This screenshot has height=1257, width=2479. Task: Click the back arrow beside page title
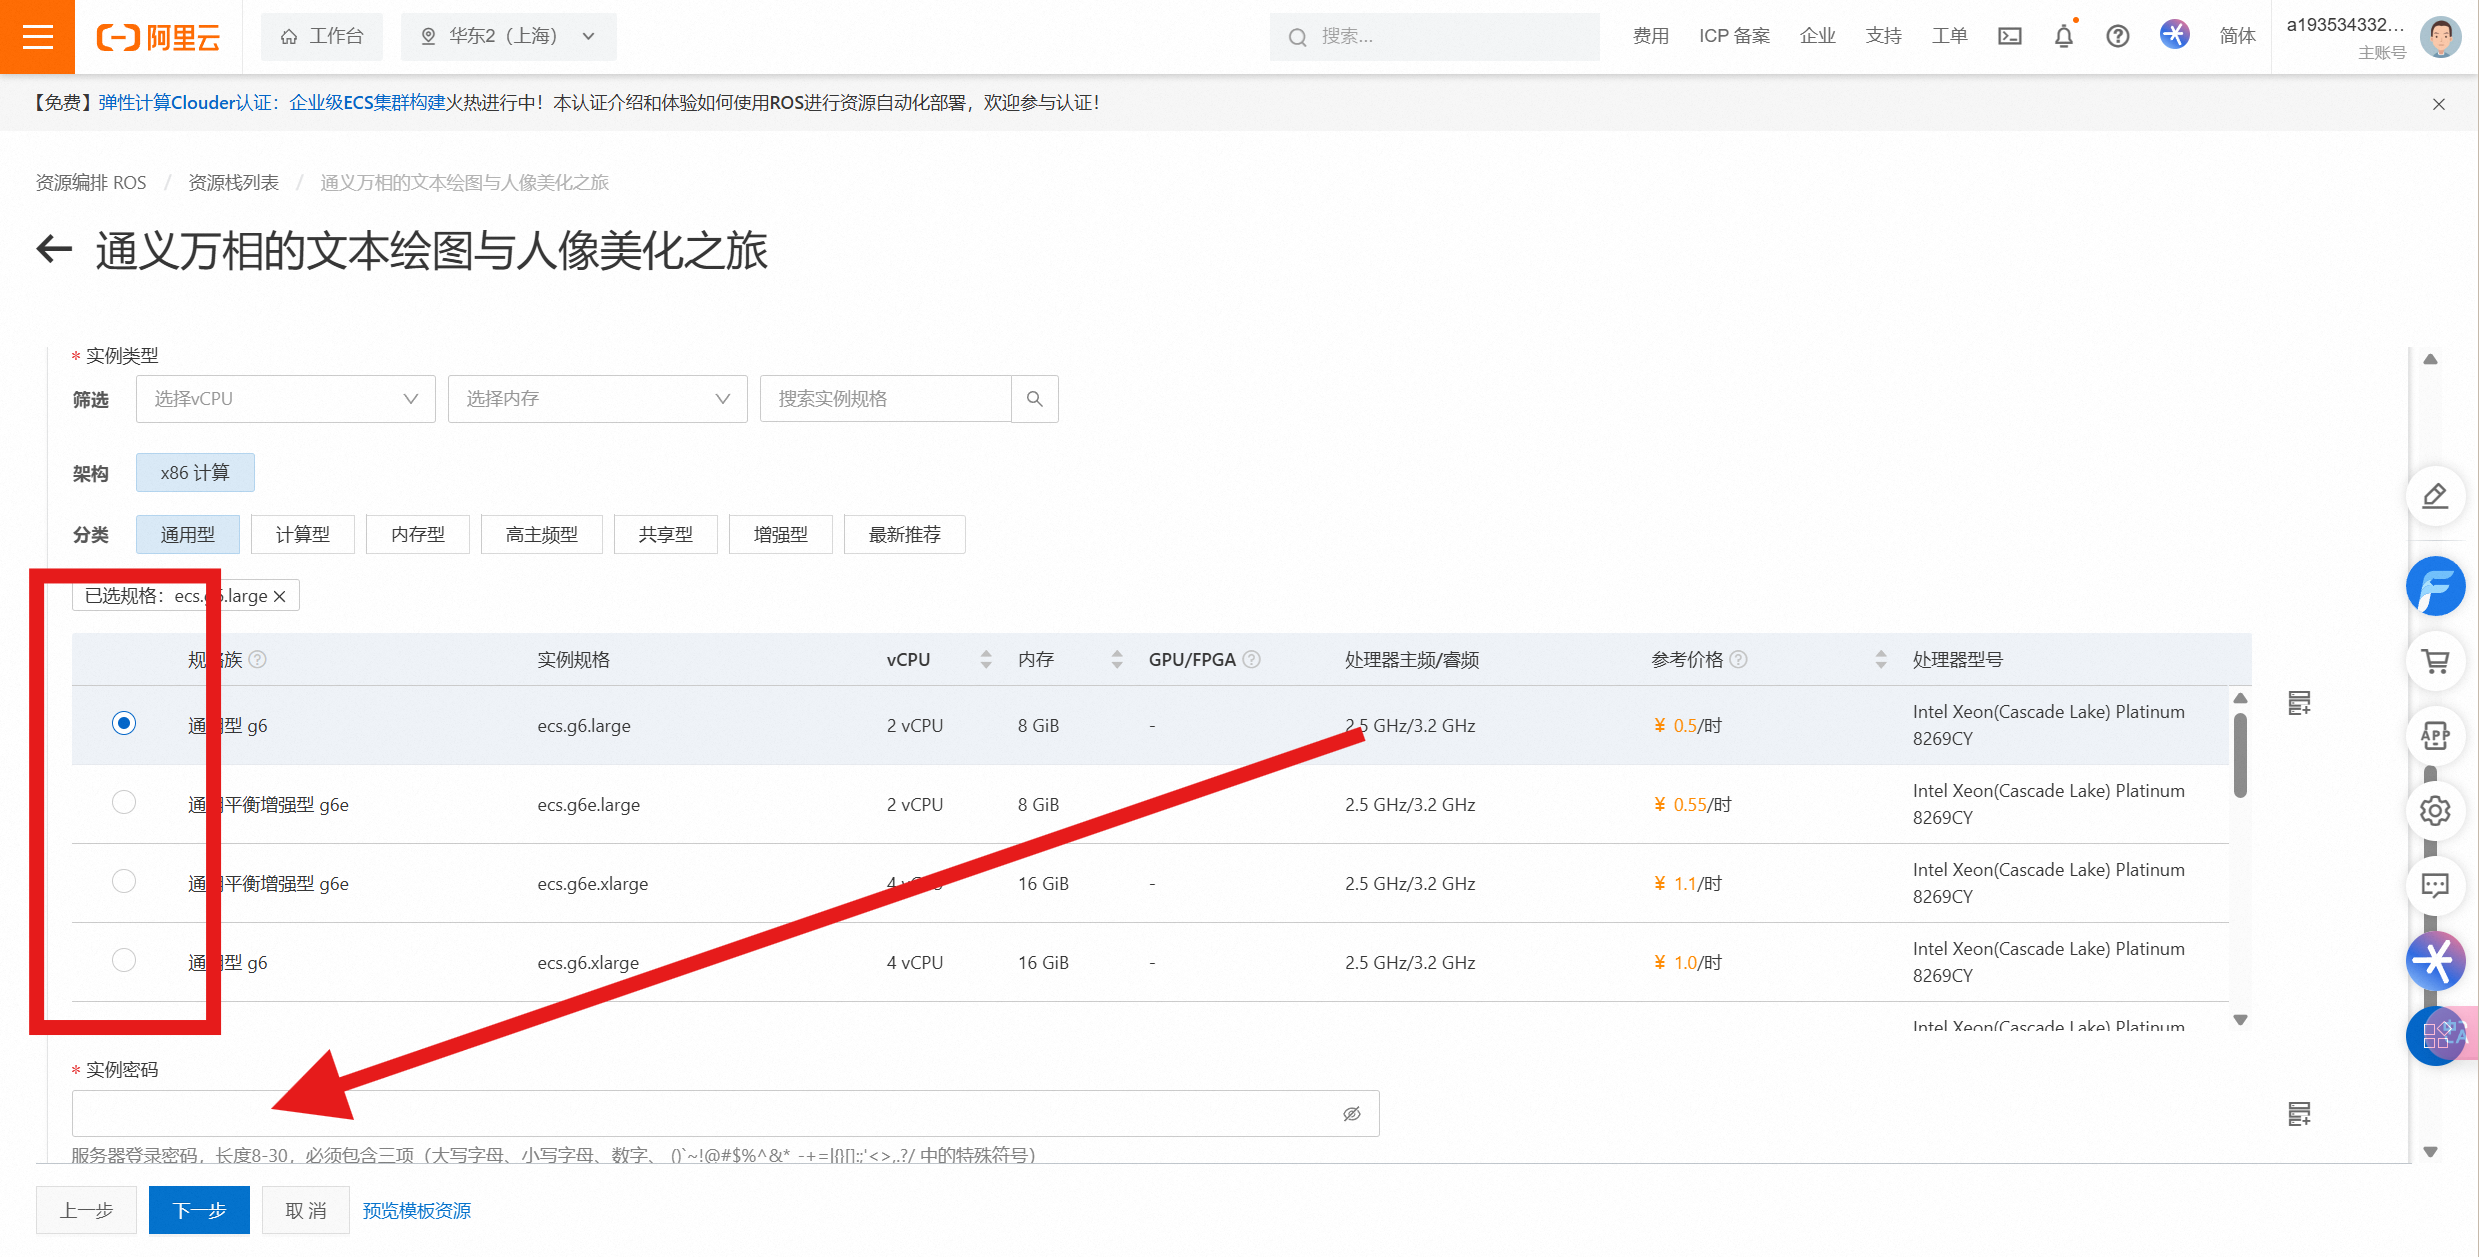click(x=55, y=250)
